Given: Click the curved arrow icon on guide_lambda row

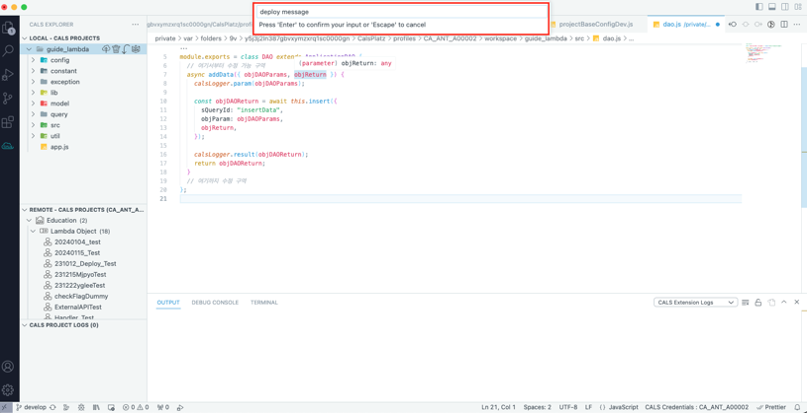Looking at the screenshot, I should pos(126,49).
